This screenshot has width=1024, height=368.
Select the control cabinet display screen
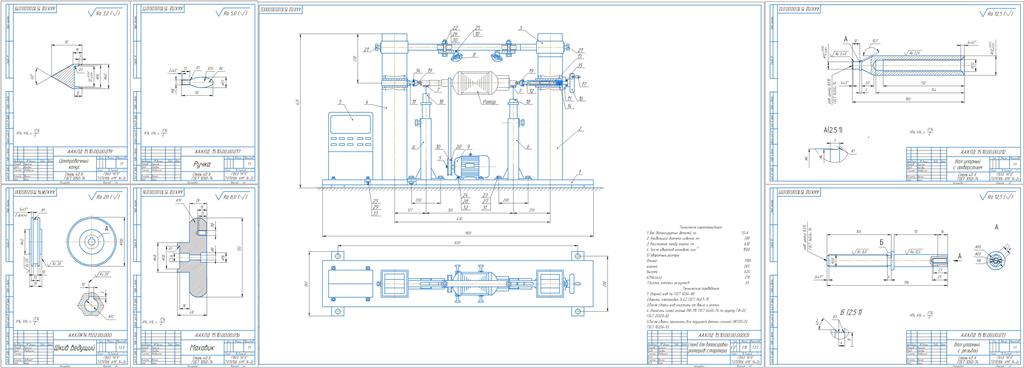click(351, 124)
